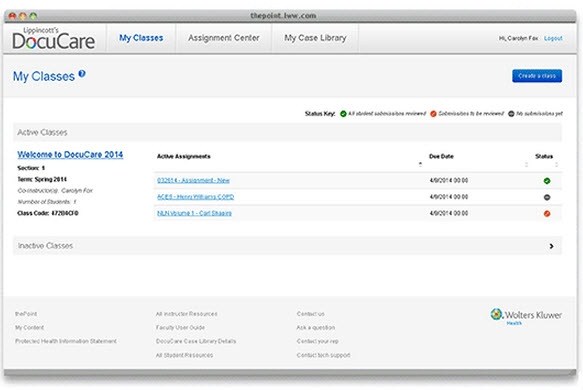This screenshot has height=390, width=583.
Task: Open the Assignment Center tab
Action: pos(223,38)
